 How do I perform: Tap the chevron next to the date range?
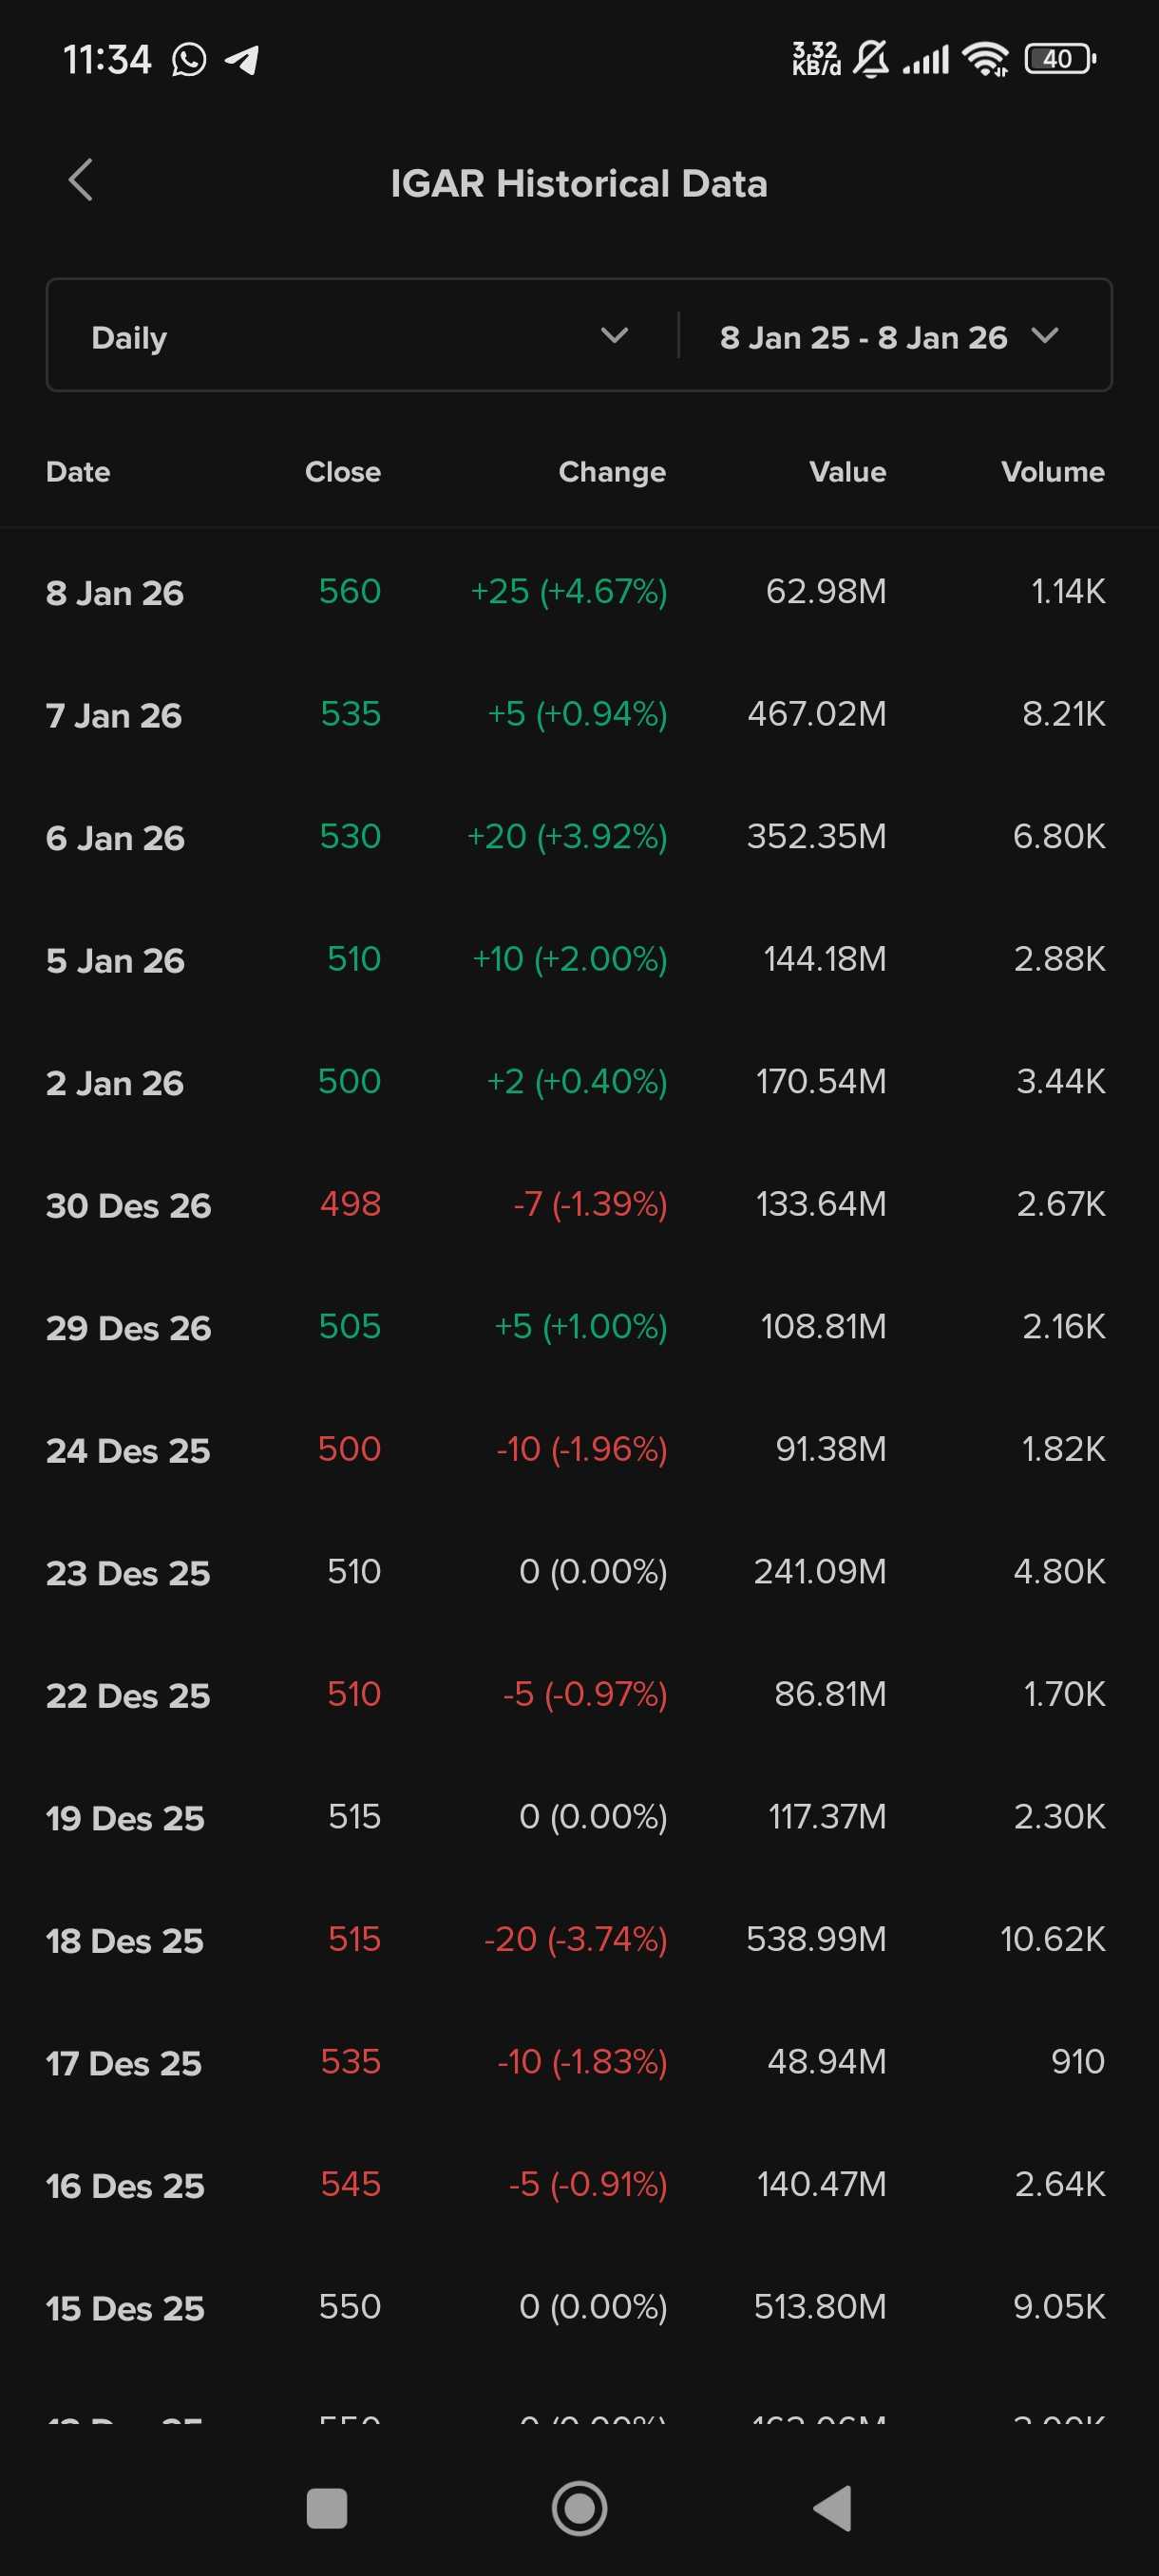coord(1045,336)
